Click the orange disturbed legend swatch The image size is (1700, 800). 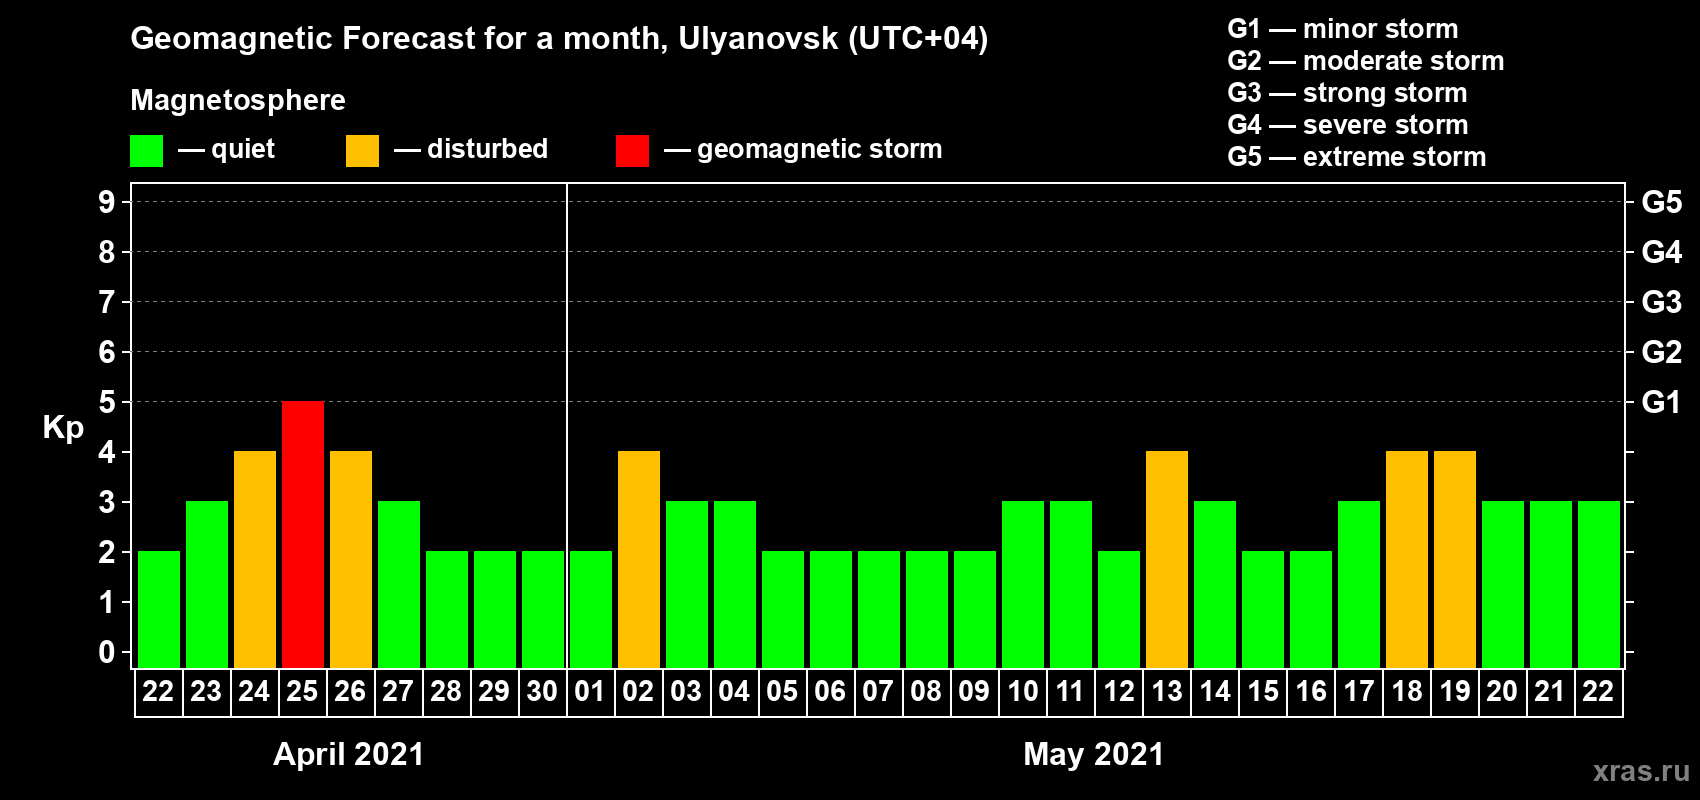pos(362,151)
